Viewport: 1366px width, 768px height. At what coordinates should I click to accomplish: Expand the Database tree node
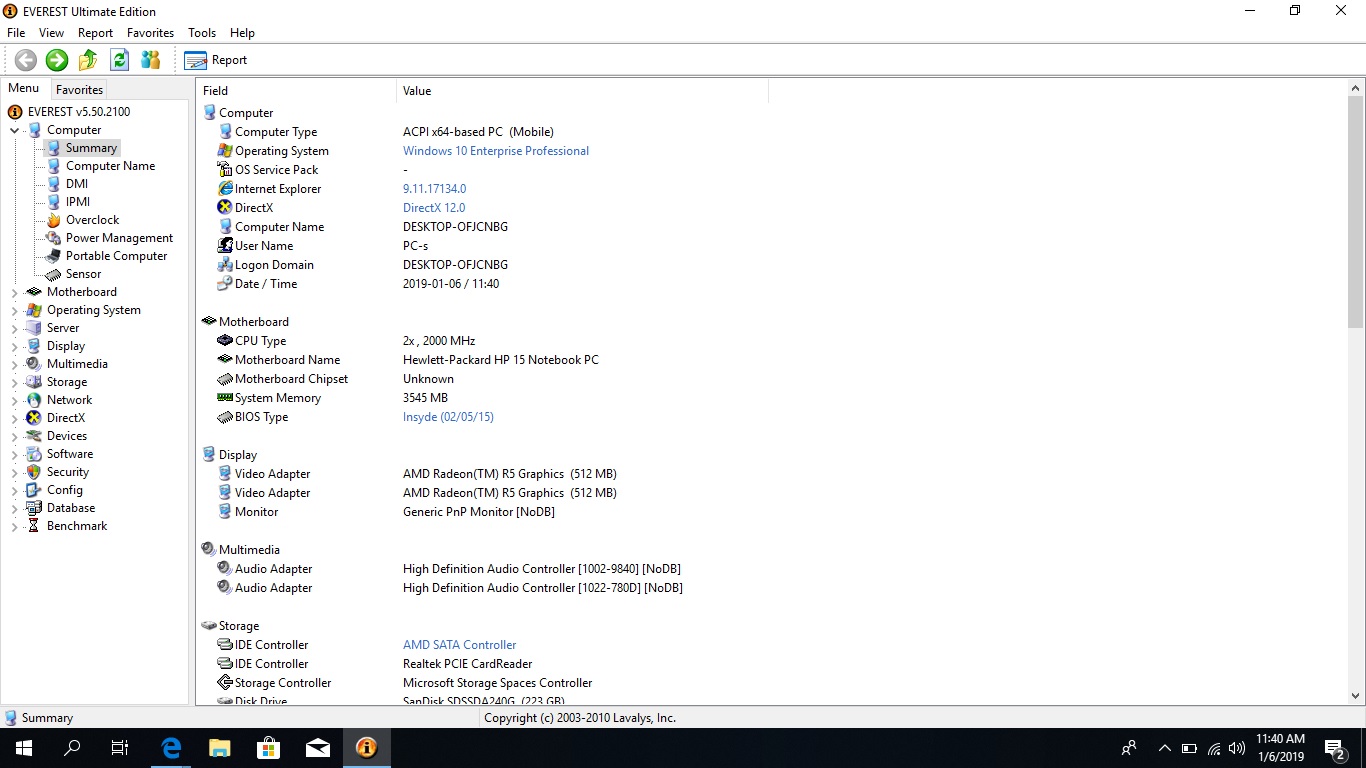(14, 508)
